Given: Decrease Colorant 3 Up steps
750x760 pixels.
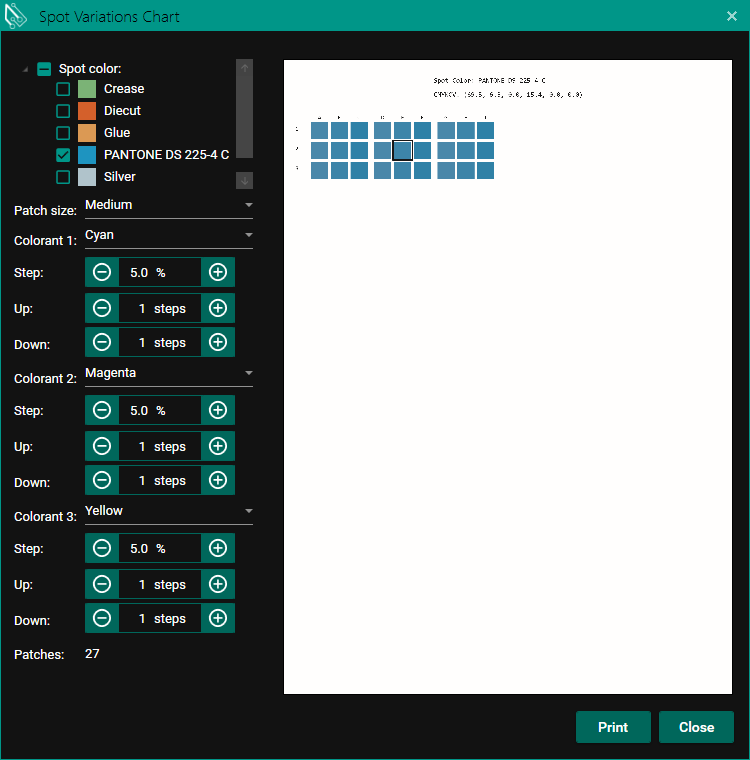Looking at the screenshot, I should (102, 585).
